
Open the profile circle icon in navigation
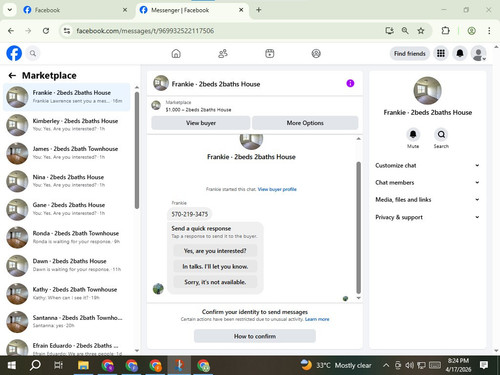316,53
